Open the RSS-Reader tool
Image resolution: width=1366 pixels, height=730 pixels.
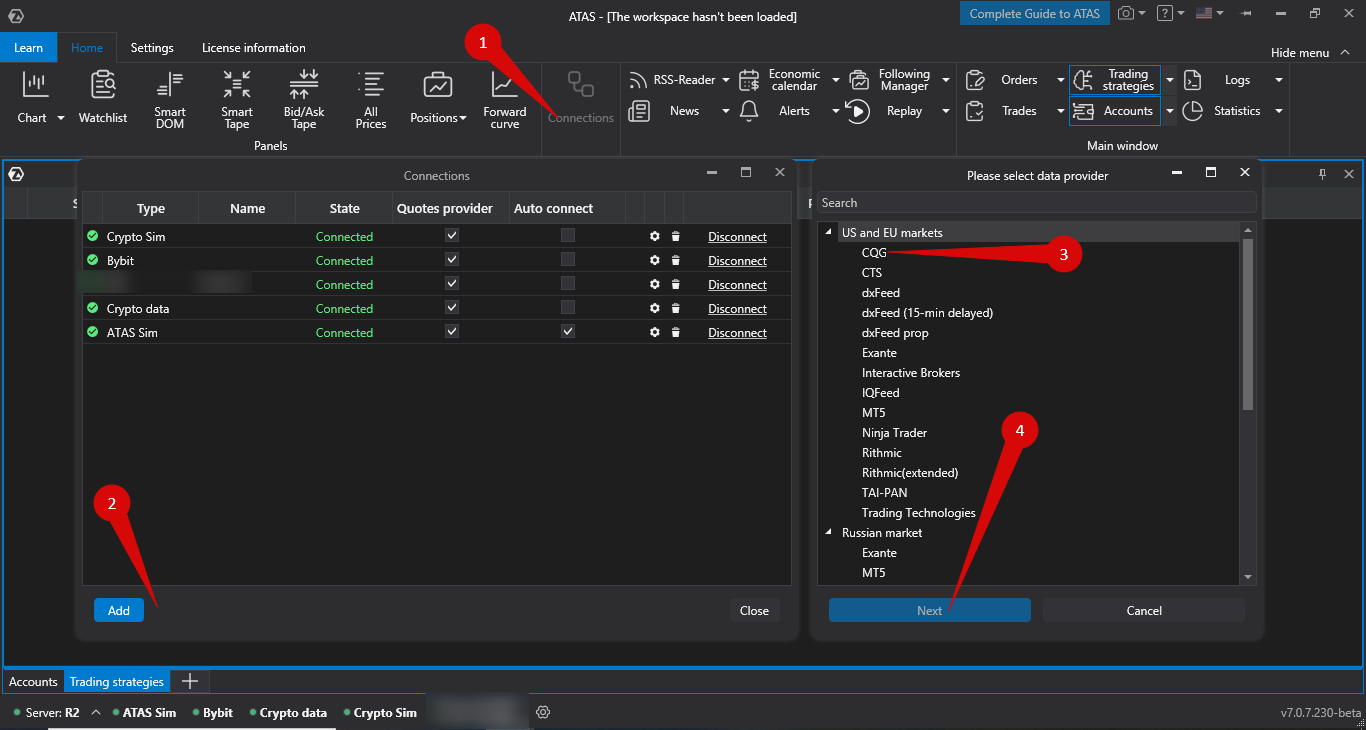pos(672,80)
